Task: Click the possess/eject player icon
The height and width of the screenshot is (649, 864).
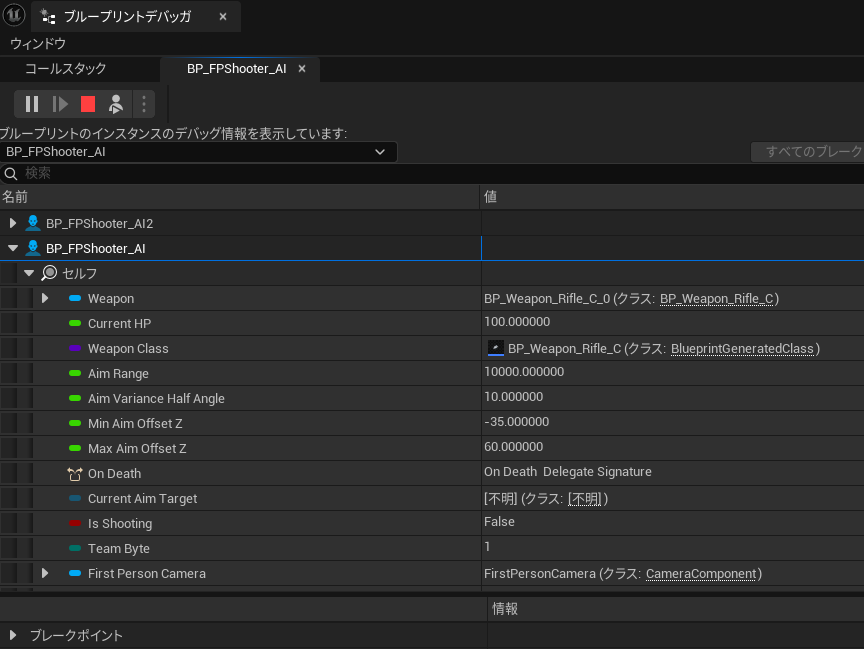Action: [115, 103]
